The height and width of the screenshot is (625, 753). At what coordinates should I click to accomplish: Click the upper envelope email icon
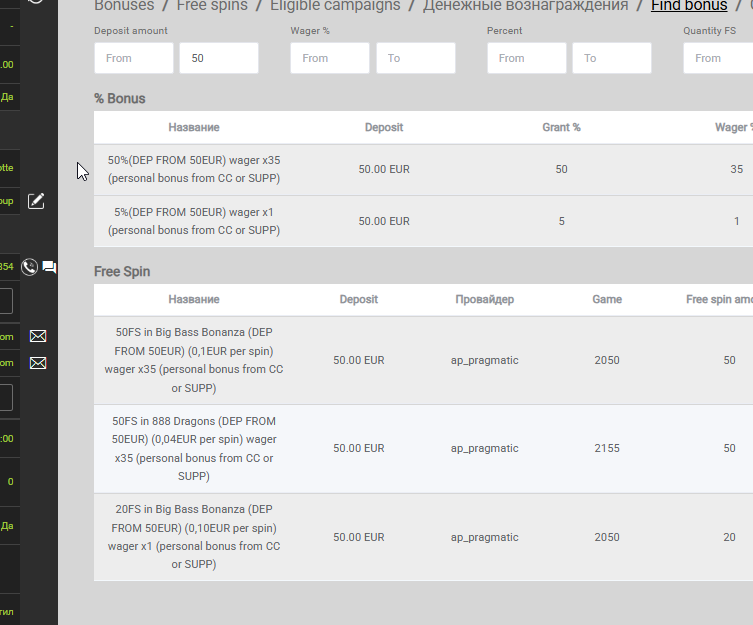click(x=38, y=336)
